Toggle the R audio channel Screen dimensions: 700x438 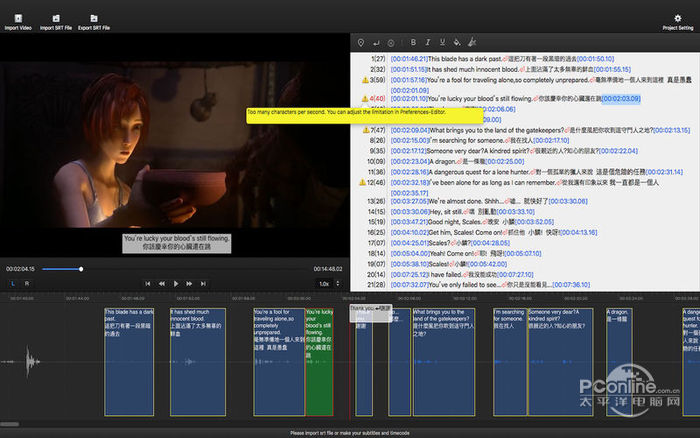click(27, 283)
